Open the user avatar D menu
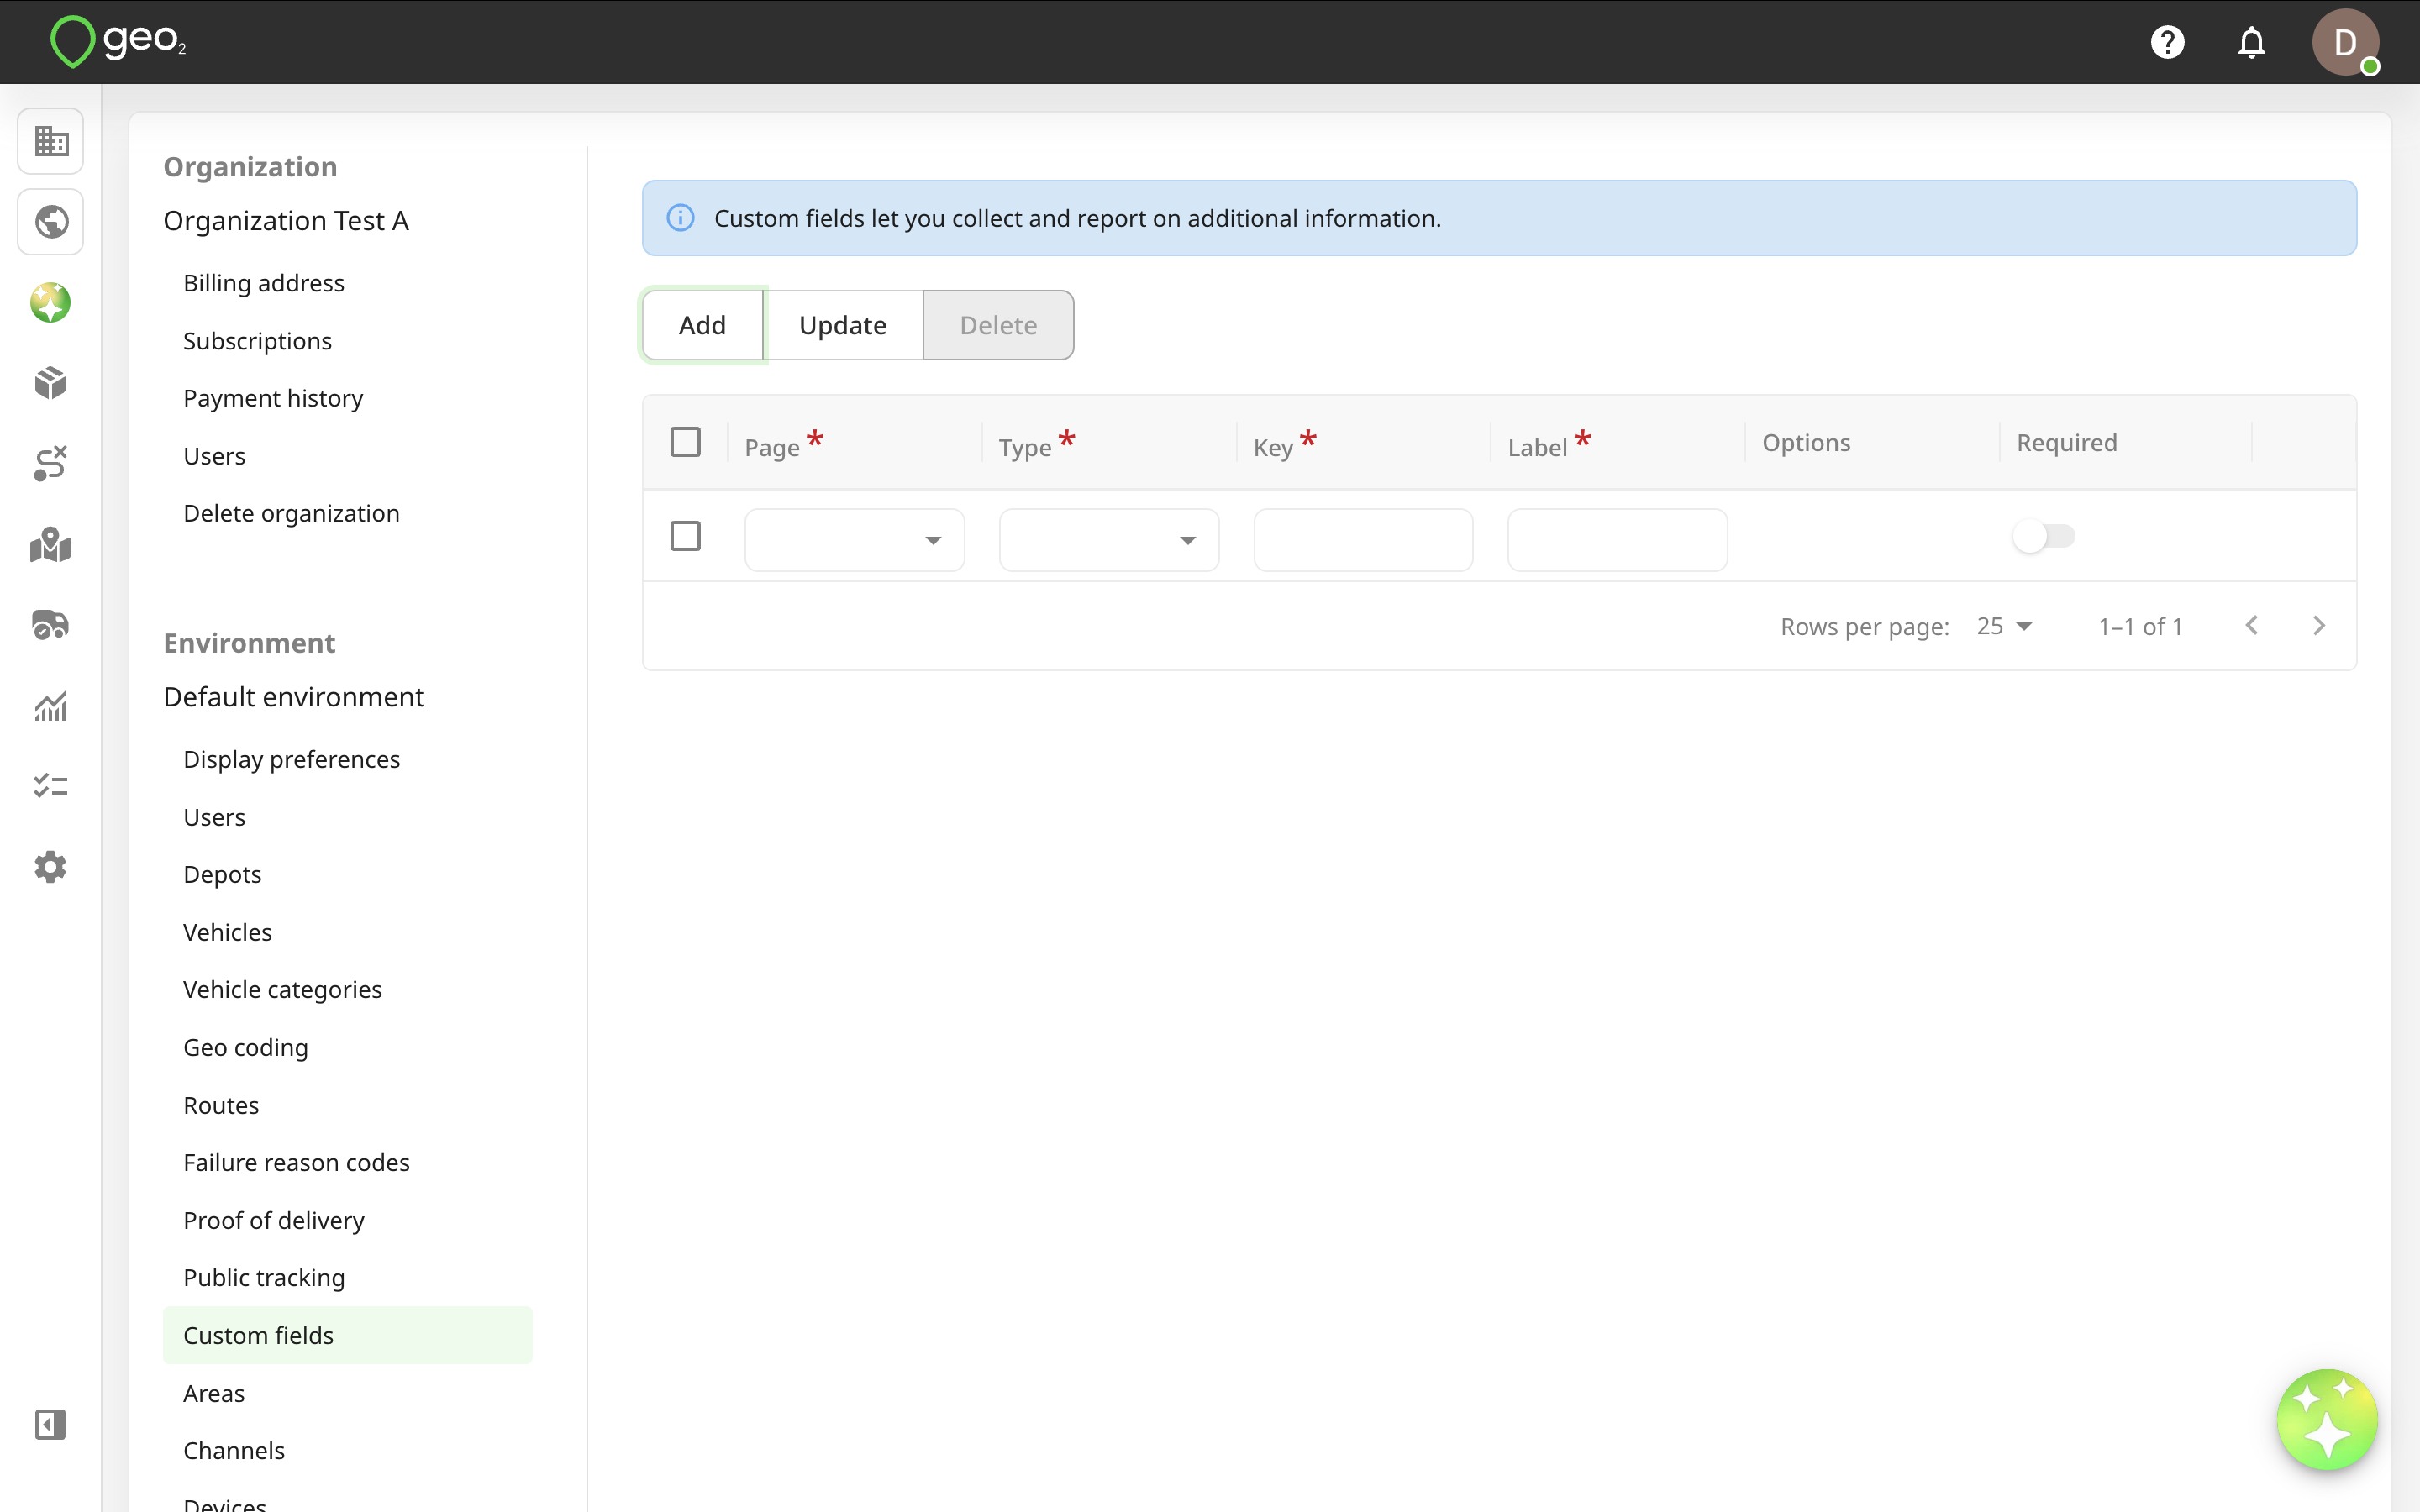This screenshot has height=1512, width=2420. (x=2345, y=42)
